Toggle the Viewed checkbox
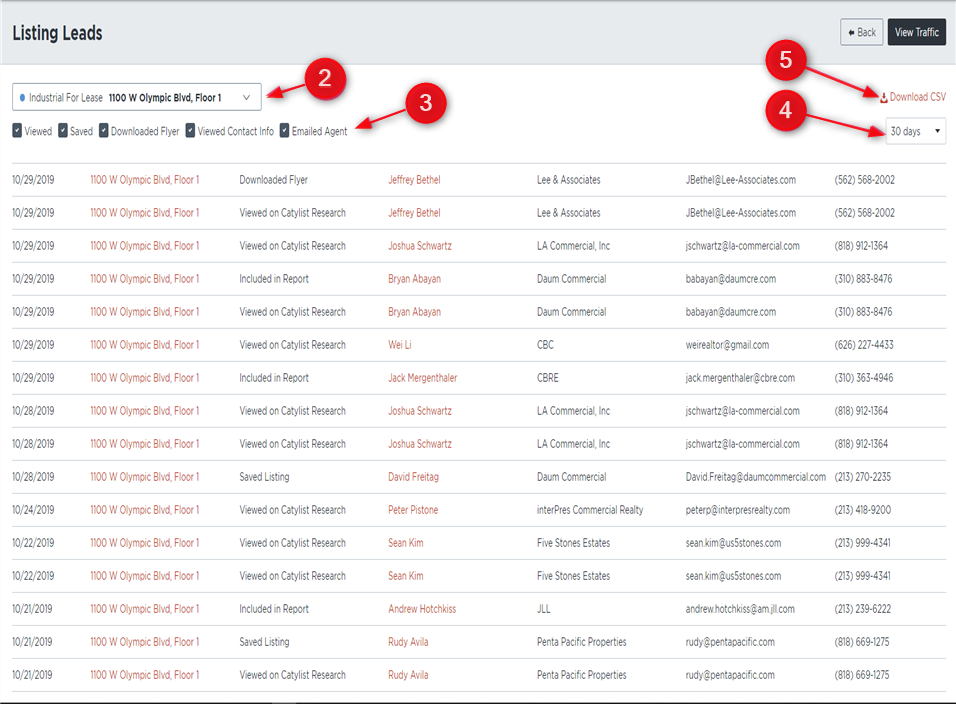Screen dimensions: 956x704 point(18,131)
